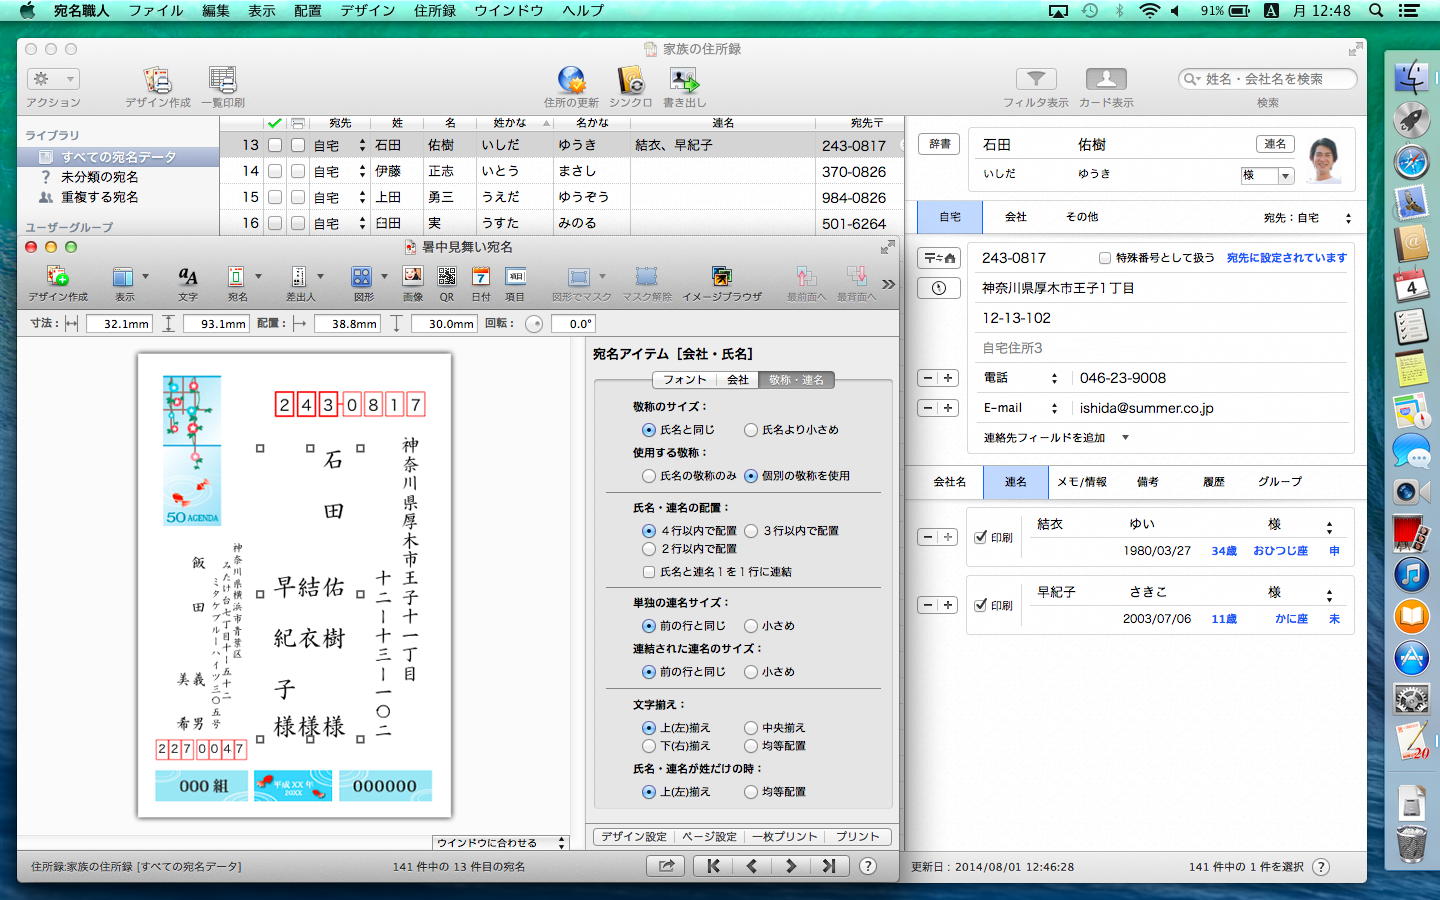Click the 差出人 tool icon
Screen dimensions: 1440x900
point(298,277)
